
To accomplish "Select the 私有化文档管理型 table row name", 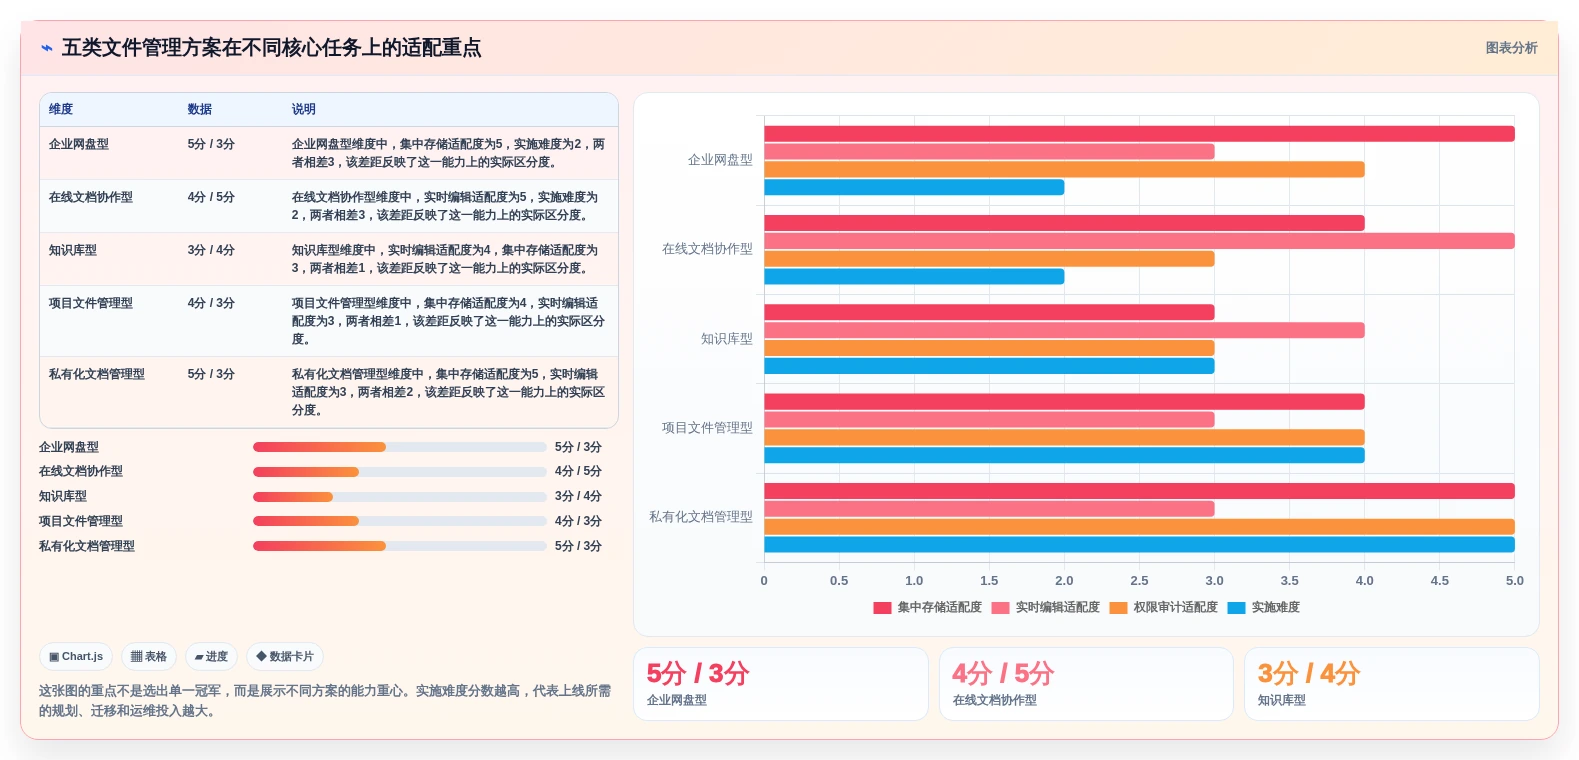I will tap(97, 374).
